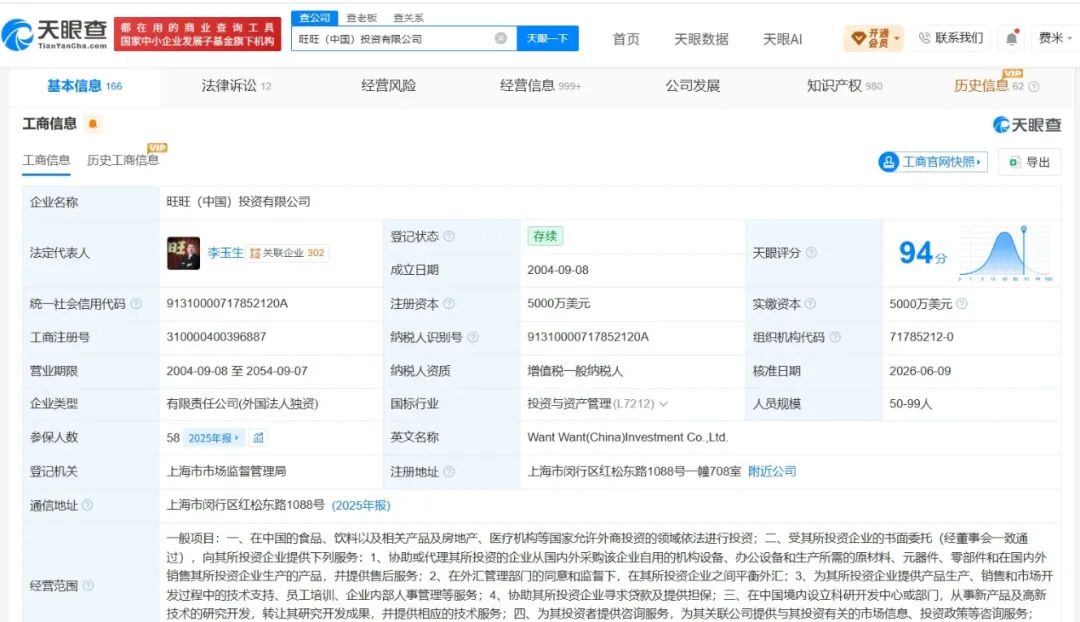1080x622 pixels.
Task: Select the 工商信息 sub-tab
Action: tap(46, 160)
